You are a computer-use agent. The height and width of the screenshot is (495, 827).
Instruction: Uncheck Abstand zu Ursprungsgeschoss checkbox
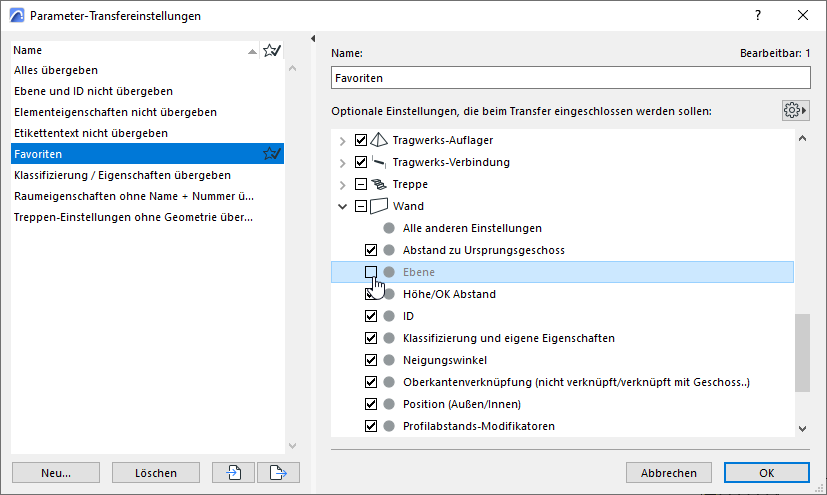coord(371,250)
